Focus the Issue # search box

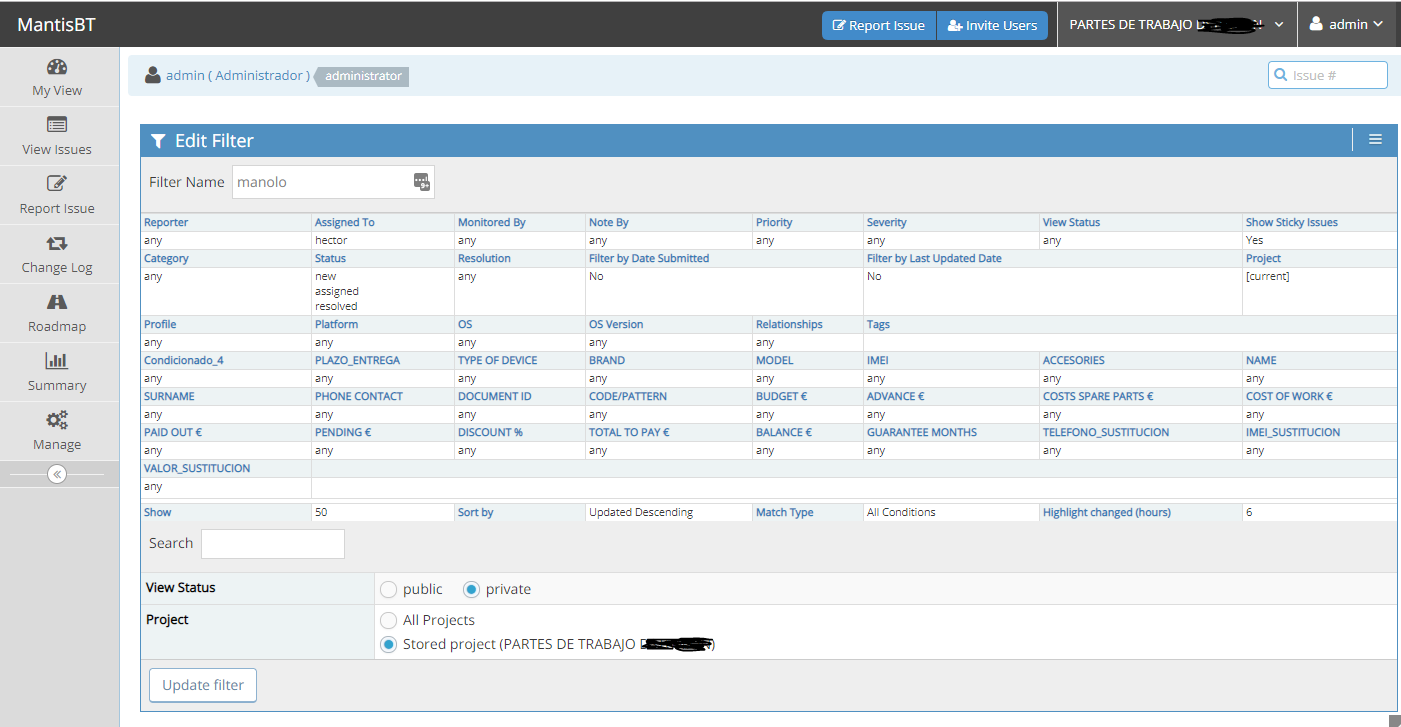pyautogui.click(x=1336, y=75)
